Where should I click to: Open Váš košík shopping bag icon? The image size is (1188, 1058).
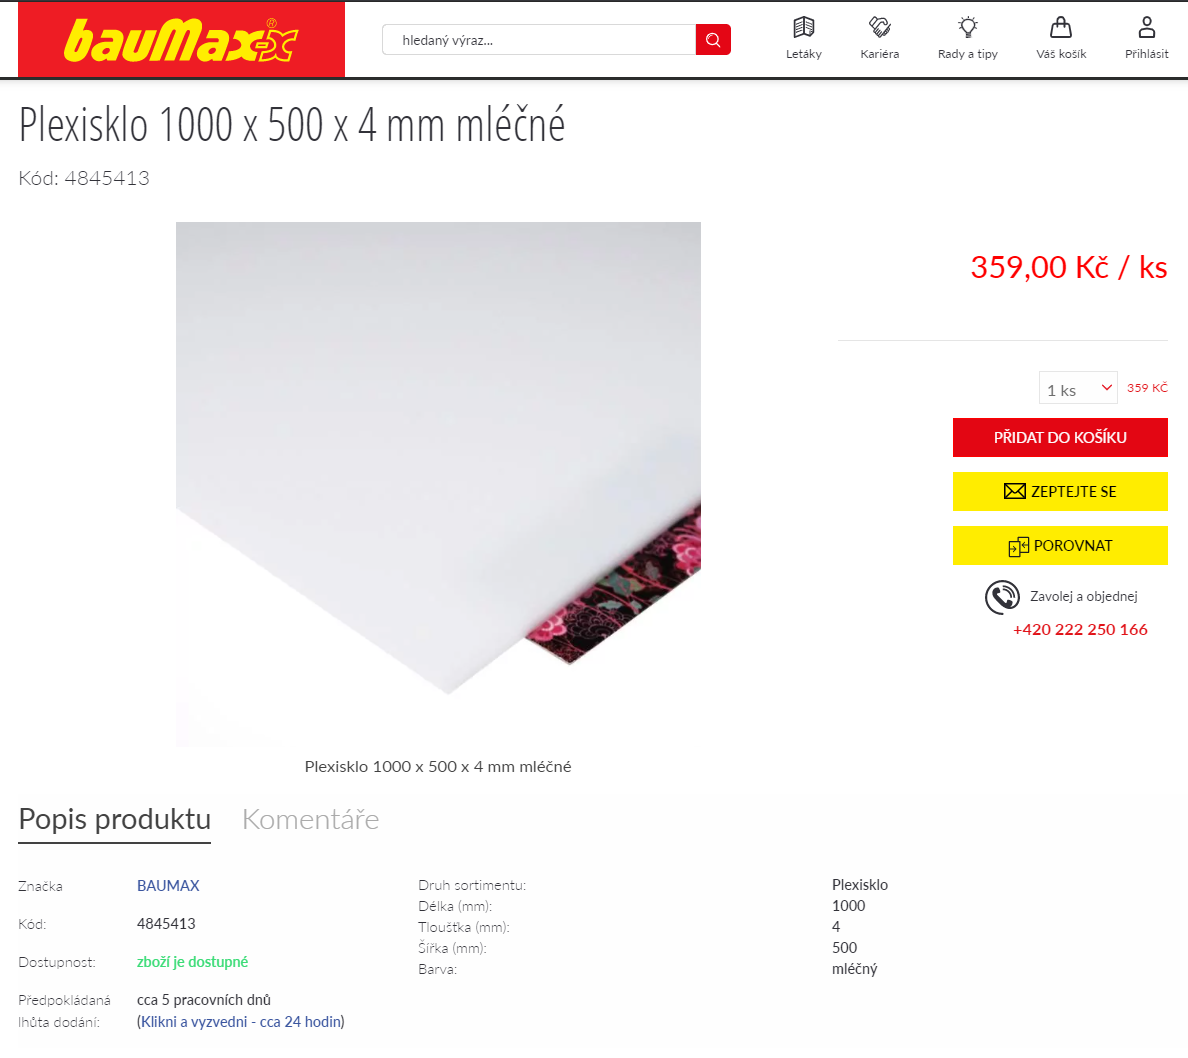coord(1061,27)
